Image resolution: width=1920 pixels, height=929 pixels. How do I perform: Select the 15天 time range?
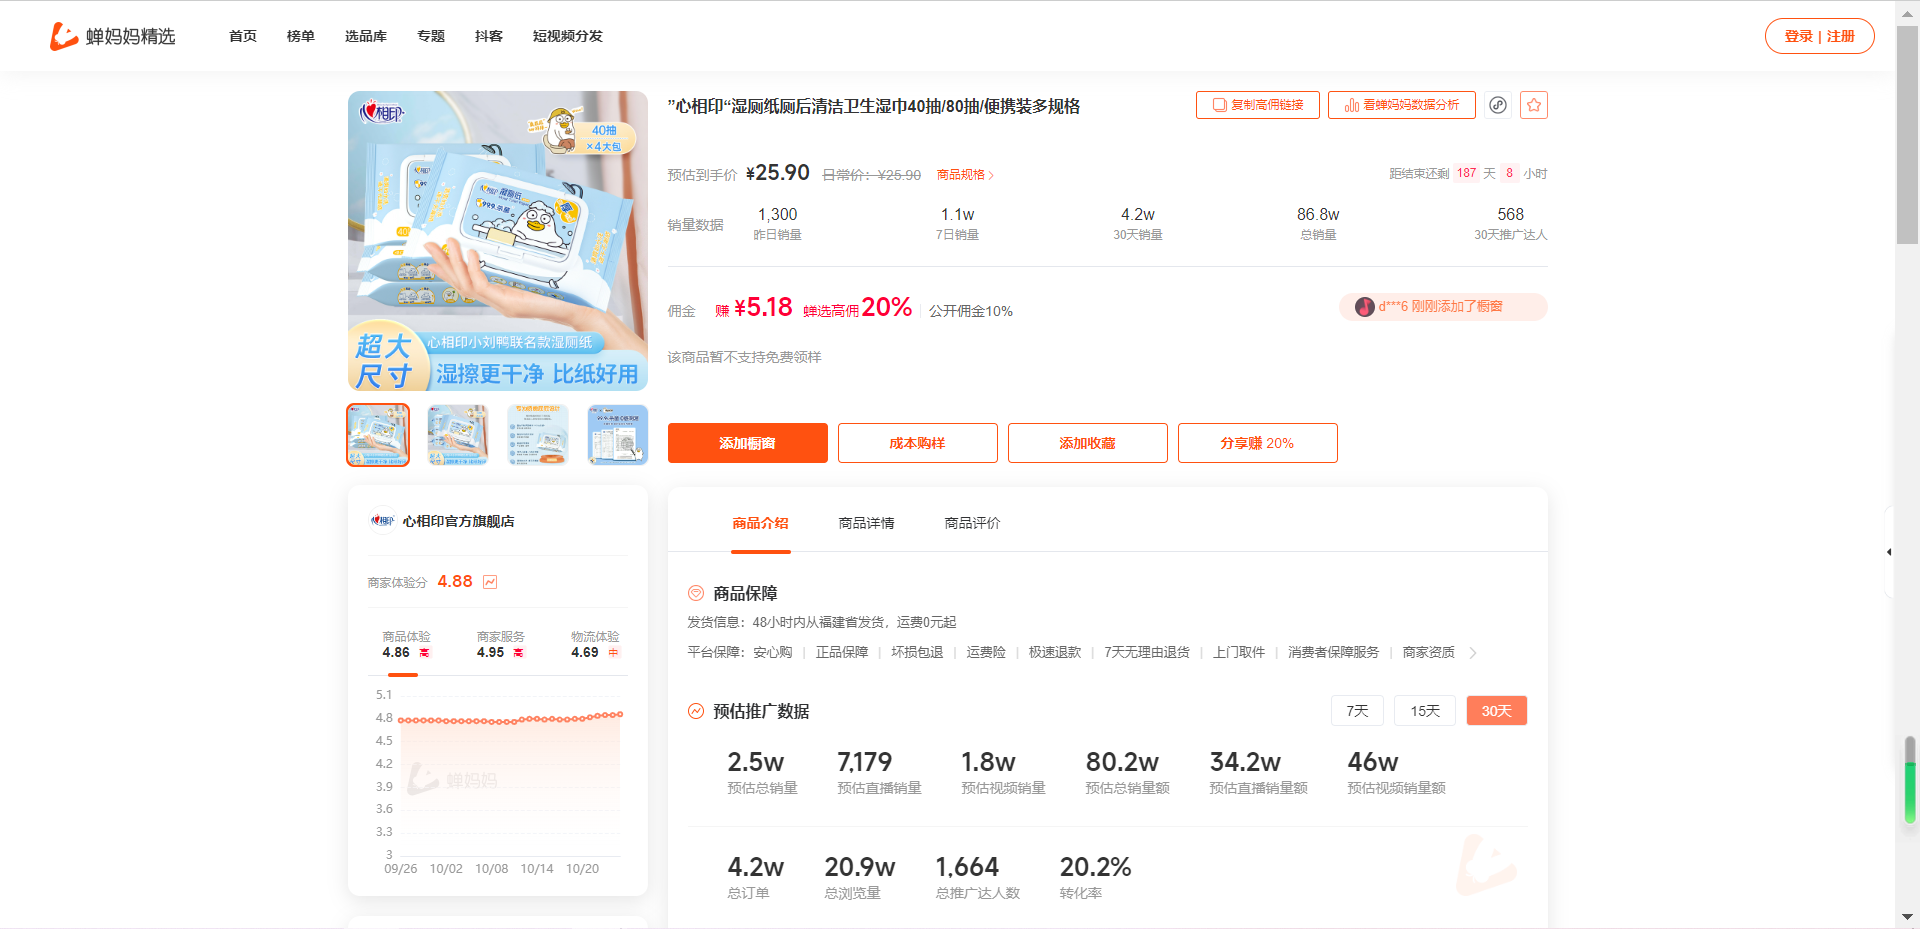(1425, 711)
